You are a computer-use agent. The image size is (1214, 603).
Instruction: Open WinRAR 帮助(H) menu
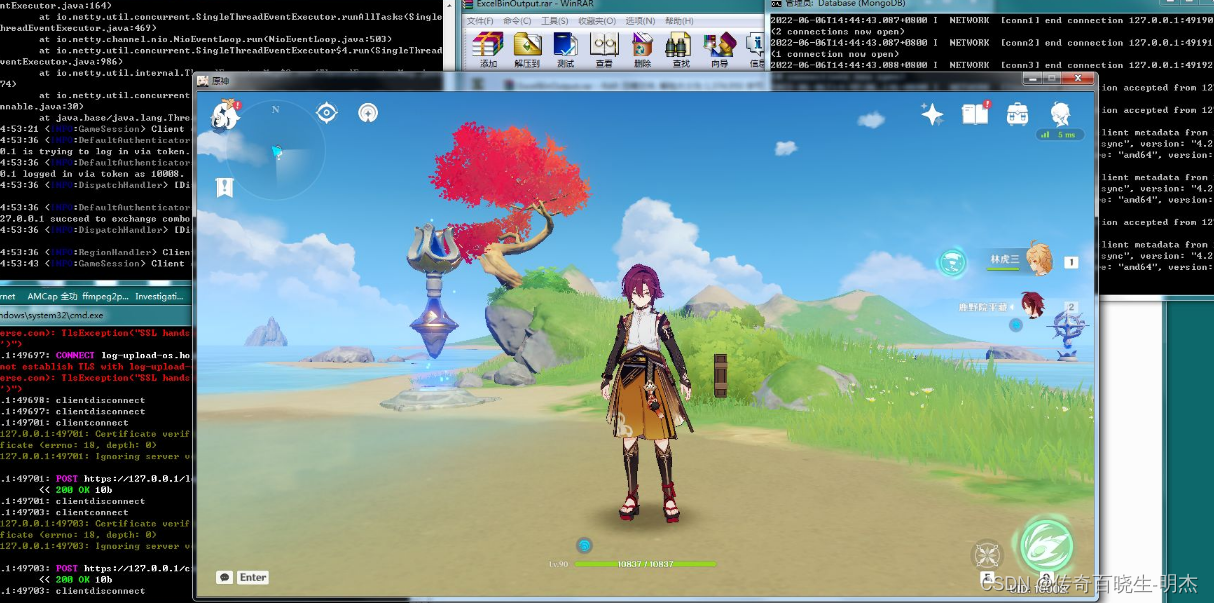tap(679, 21)
